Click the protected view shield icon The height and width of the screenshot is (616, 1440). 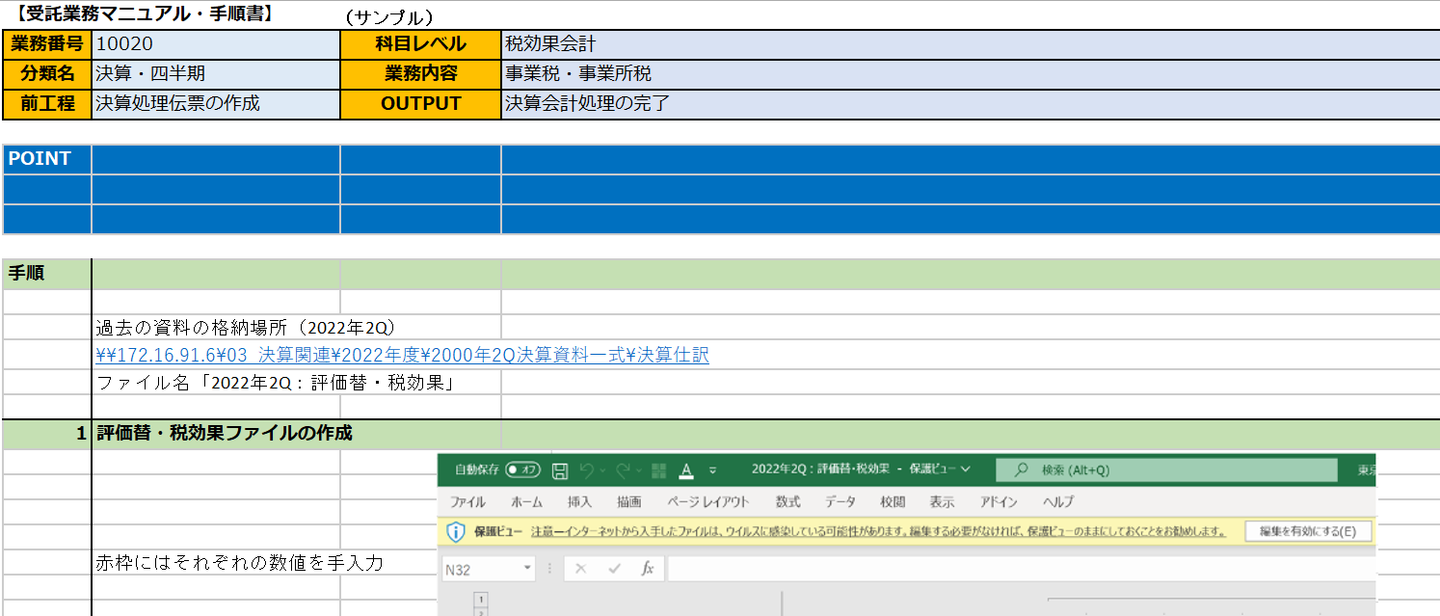pos(456,531)
